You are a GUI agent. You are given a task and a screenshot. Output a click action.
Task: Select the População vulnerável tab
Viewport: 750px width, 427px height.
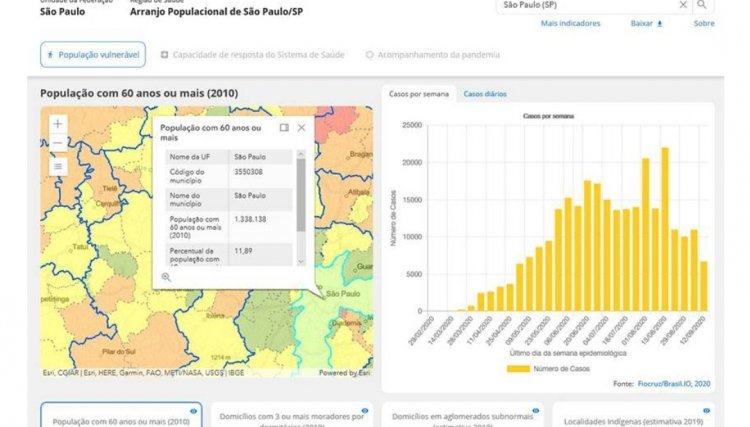click(x=93, y=55)
